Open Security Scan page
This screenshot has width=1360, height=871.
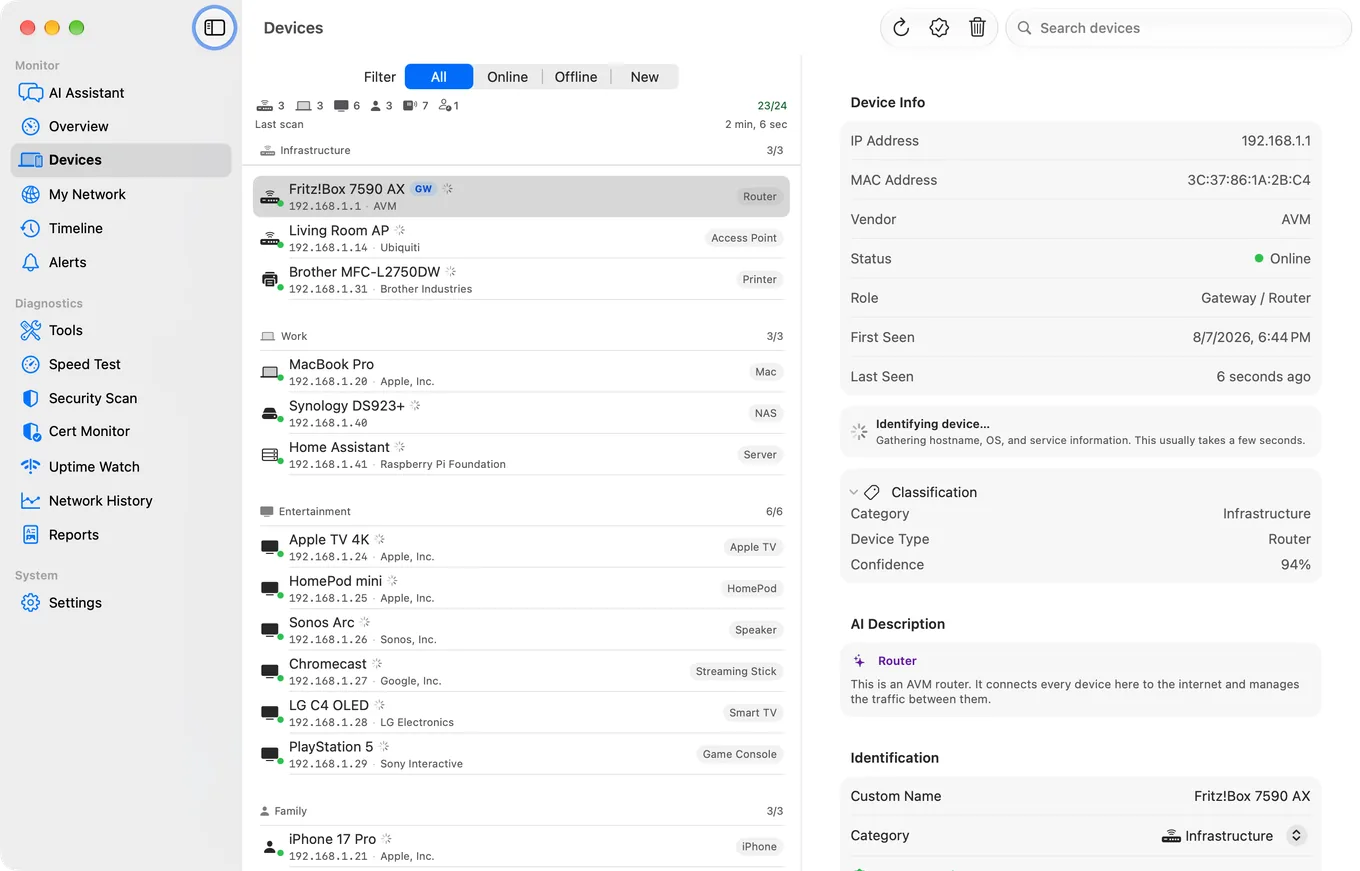point(121,398)
